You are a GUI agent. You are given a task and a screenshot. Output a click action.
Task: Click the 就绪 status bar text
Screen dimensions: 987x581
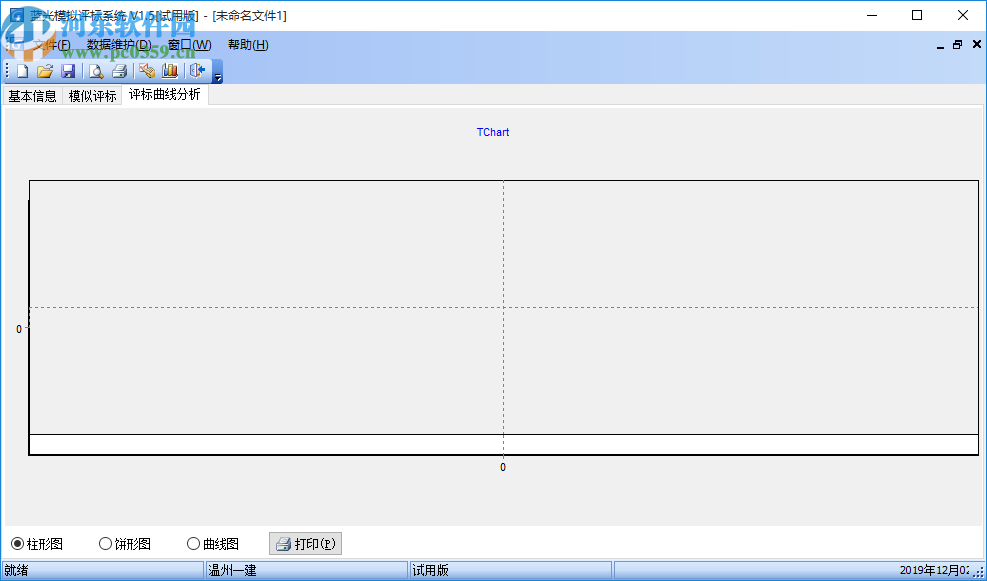click(x=16, y=571)
